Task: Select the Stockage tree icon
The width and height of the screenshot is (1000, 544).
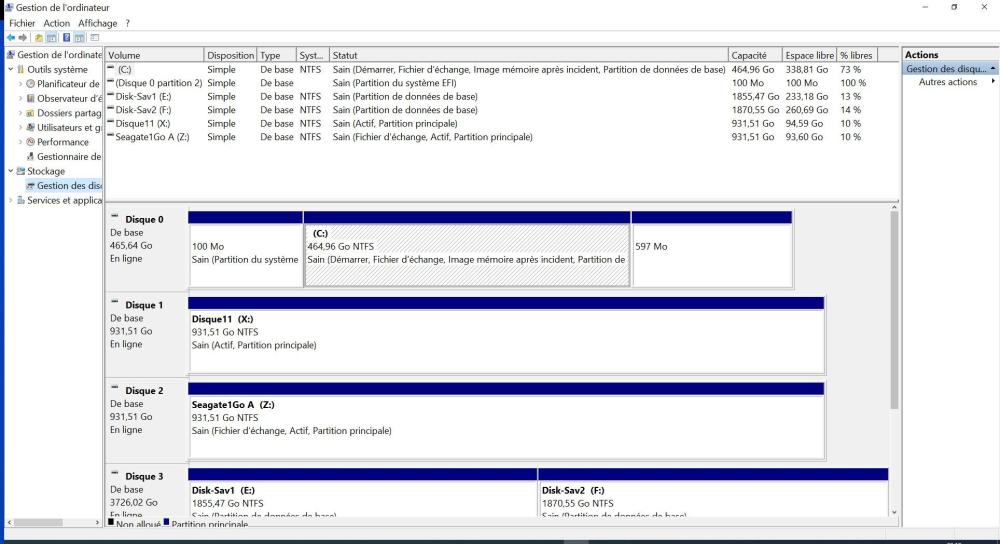Action: 21,171
